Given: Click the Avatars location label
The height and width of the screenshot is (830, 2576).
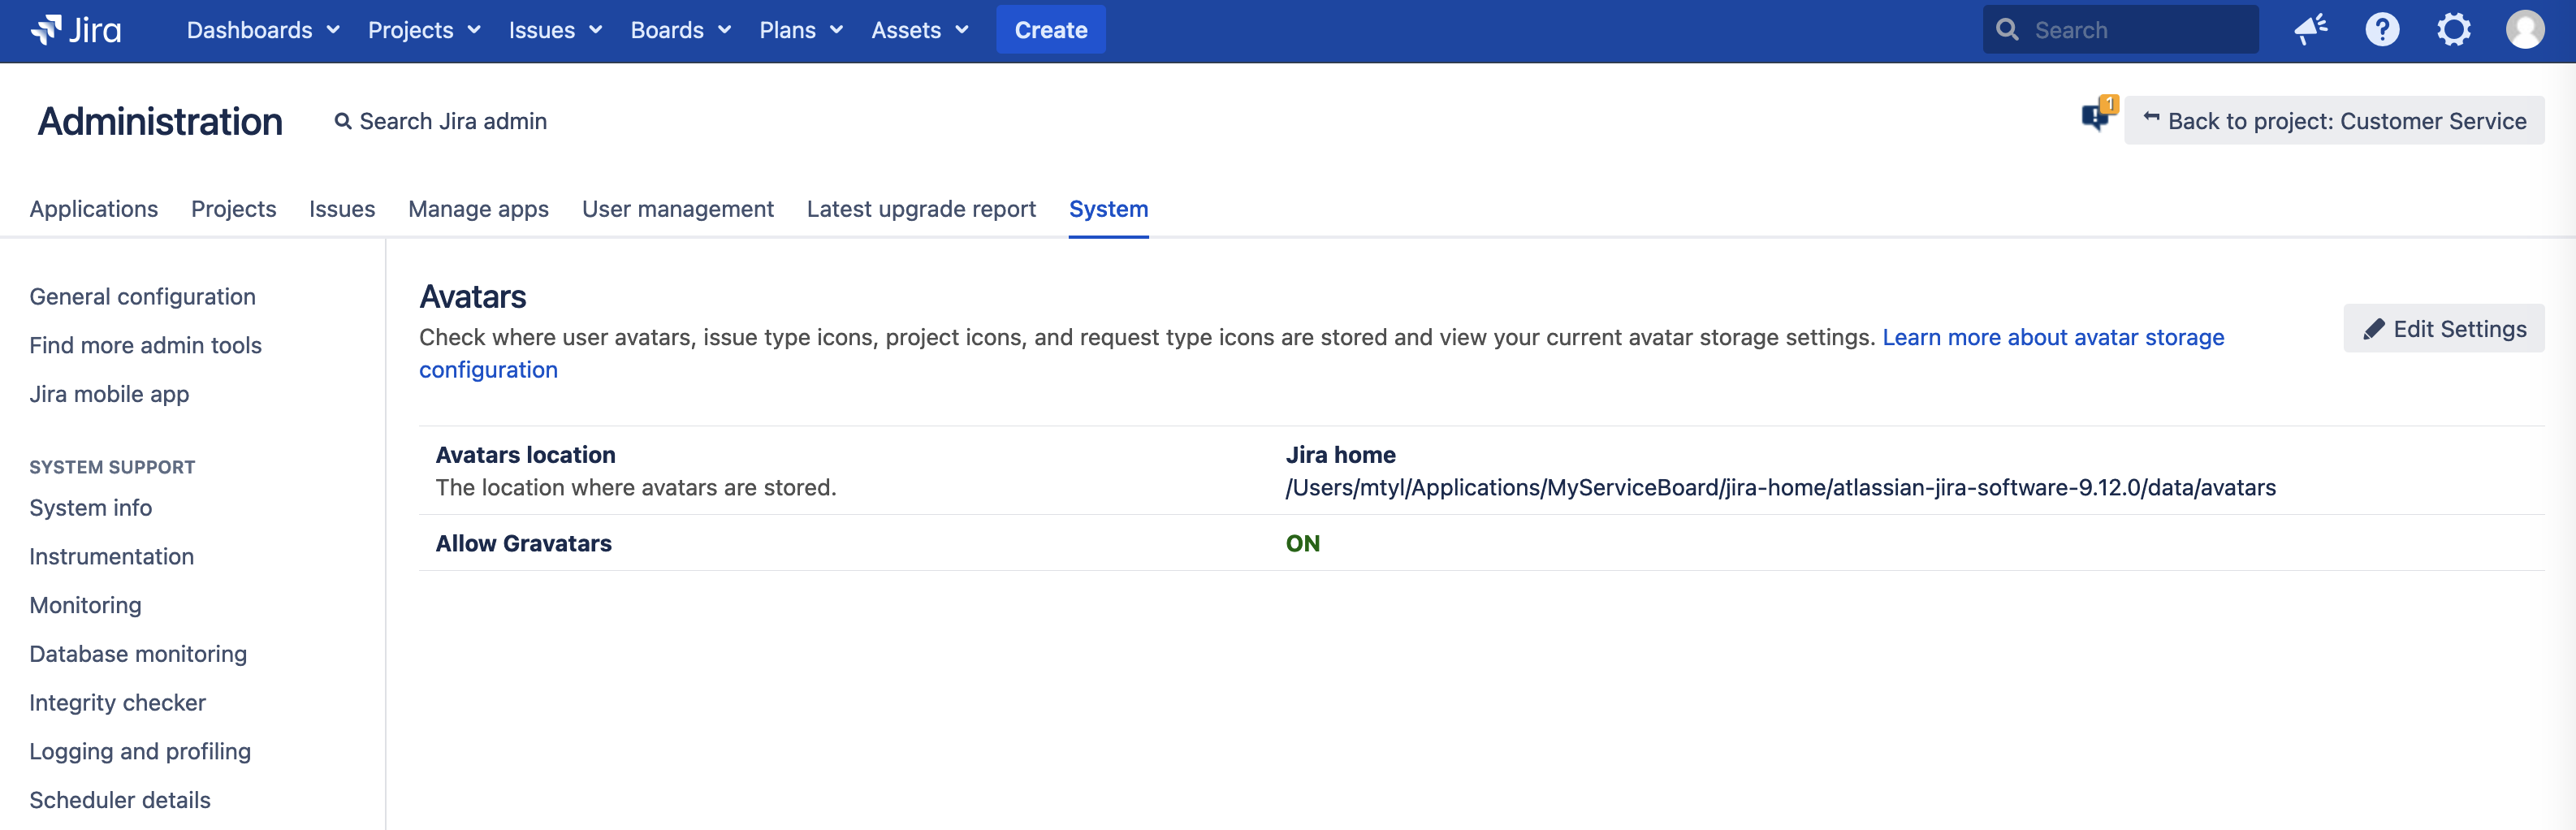Looking at the screenshot, I should point(526,455).
